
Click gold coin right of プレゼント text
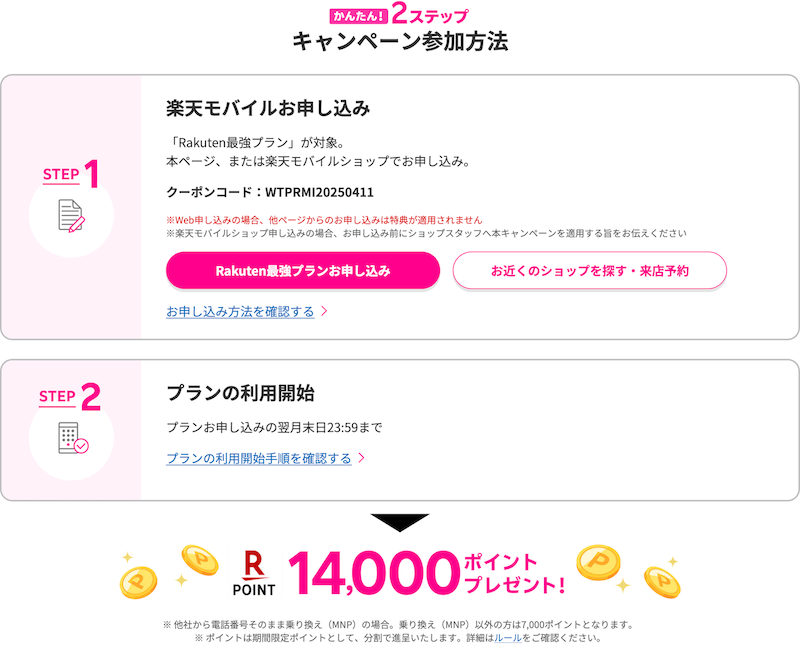[x=598, y=562]
